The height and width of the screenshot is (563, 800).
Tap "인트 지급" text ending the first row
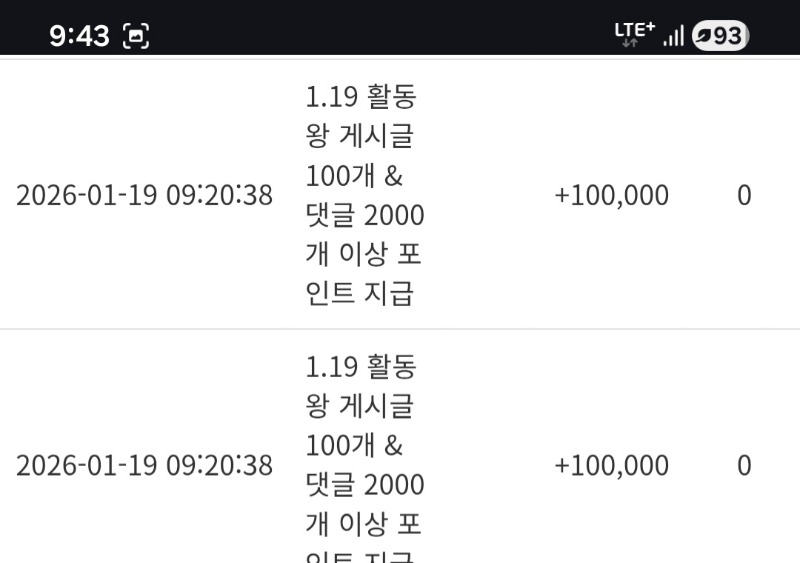(359, 294)
